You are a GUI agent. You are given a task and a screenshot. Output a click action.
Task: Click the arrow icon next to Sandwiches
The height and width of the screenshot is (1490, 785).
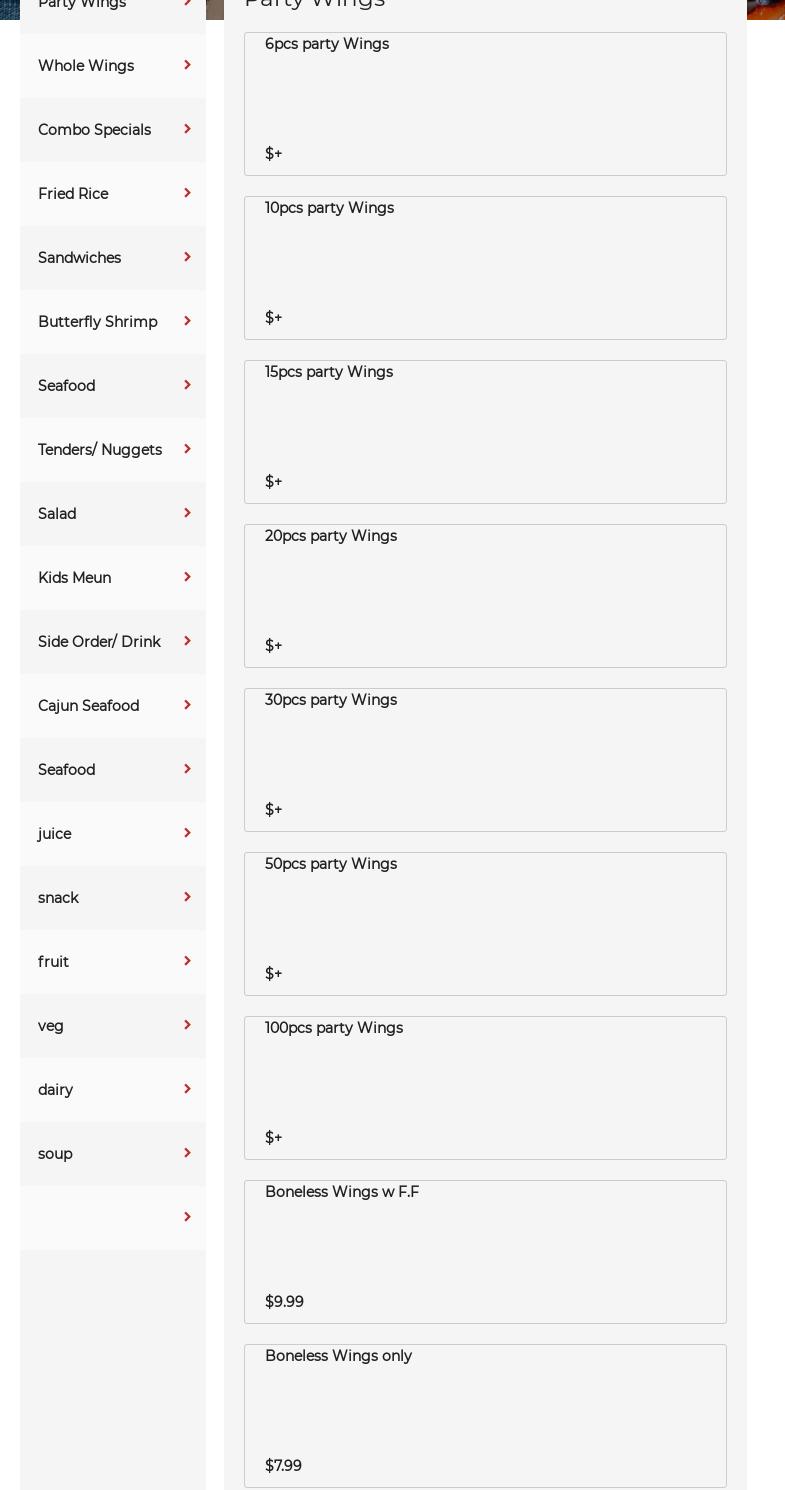pos(187,258)
